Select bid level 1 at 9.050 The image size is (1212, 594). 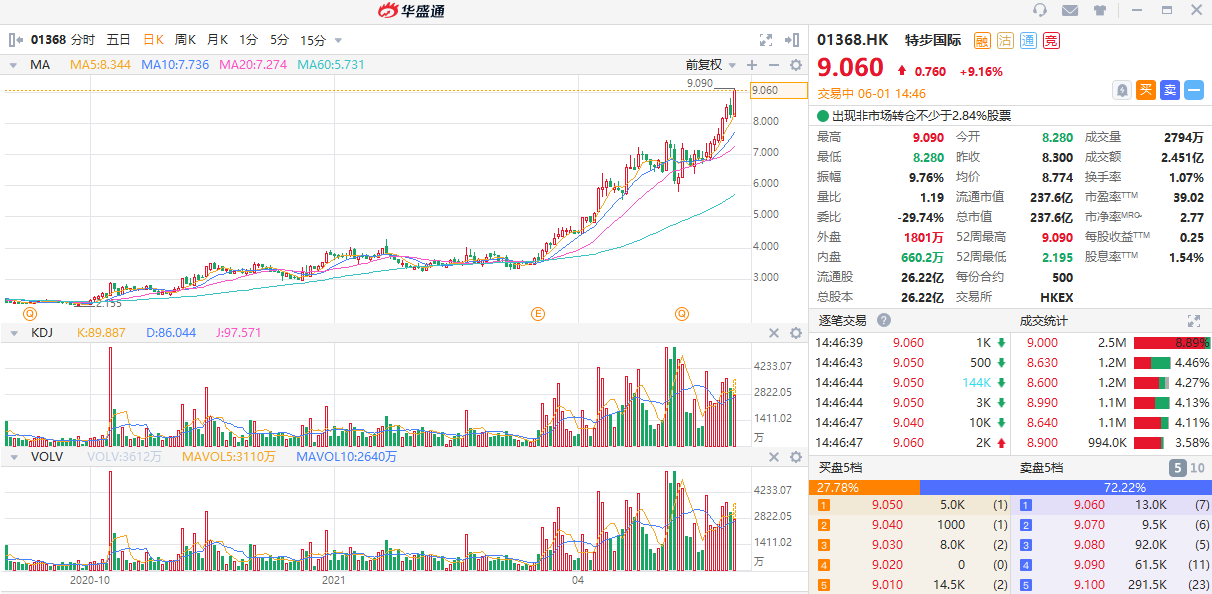point(911,505)
